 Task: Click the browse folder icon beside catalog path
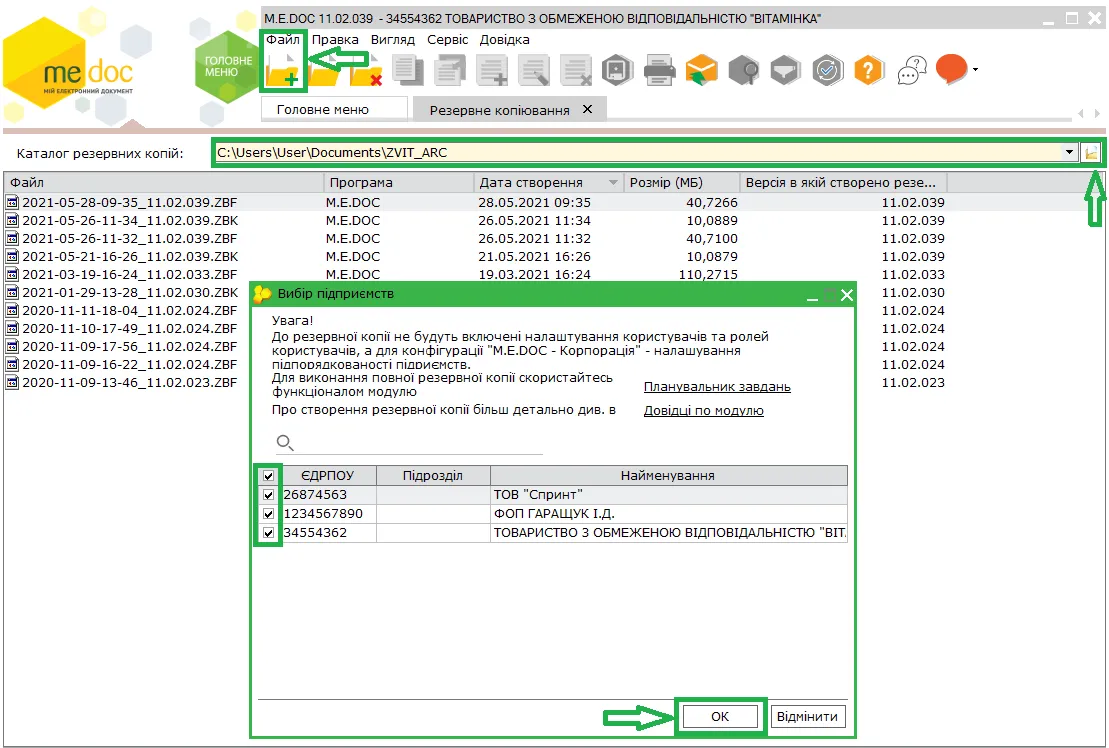[x=1091, y=153]
